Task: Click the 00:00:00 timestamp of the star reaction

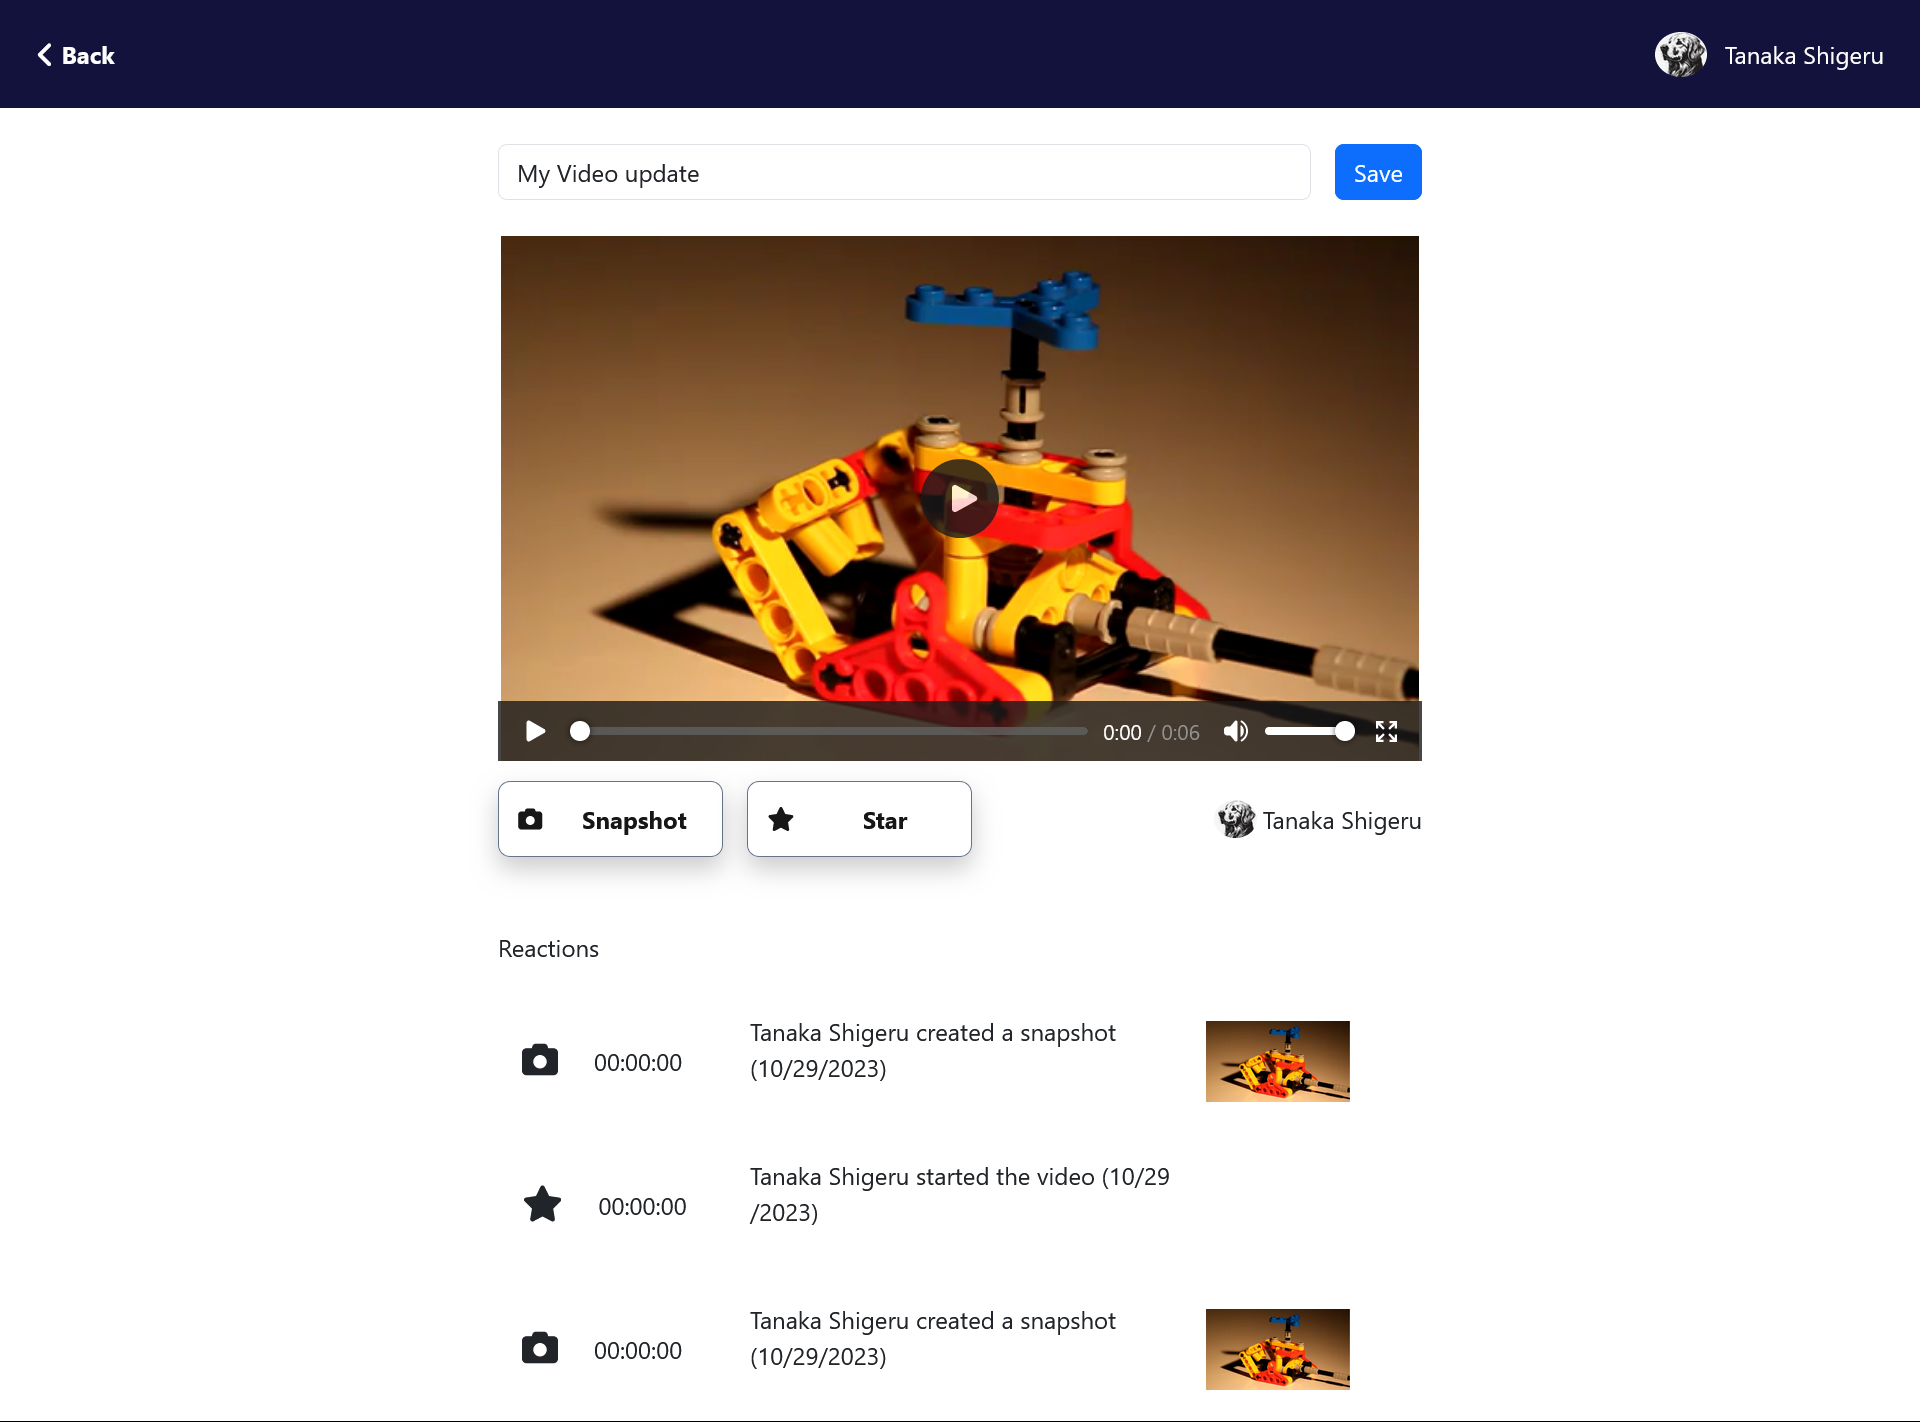Action: [642, 1207]
